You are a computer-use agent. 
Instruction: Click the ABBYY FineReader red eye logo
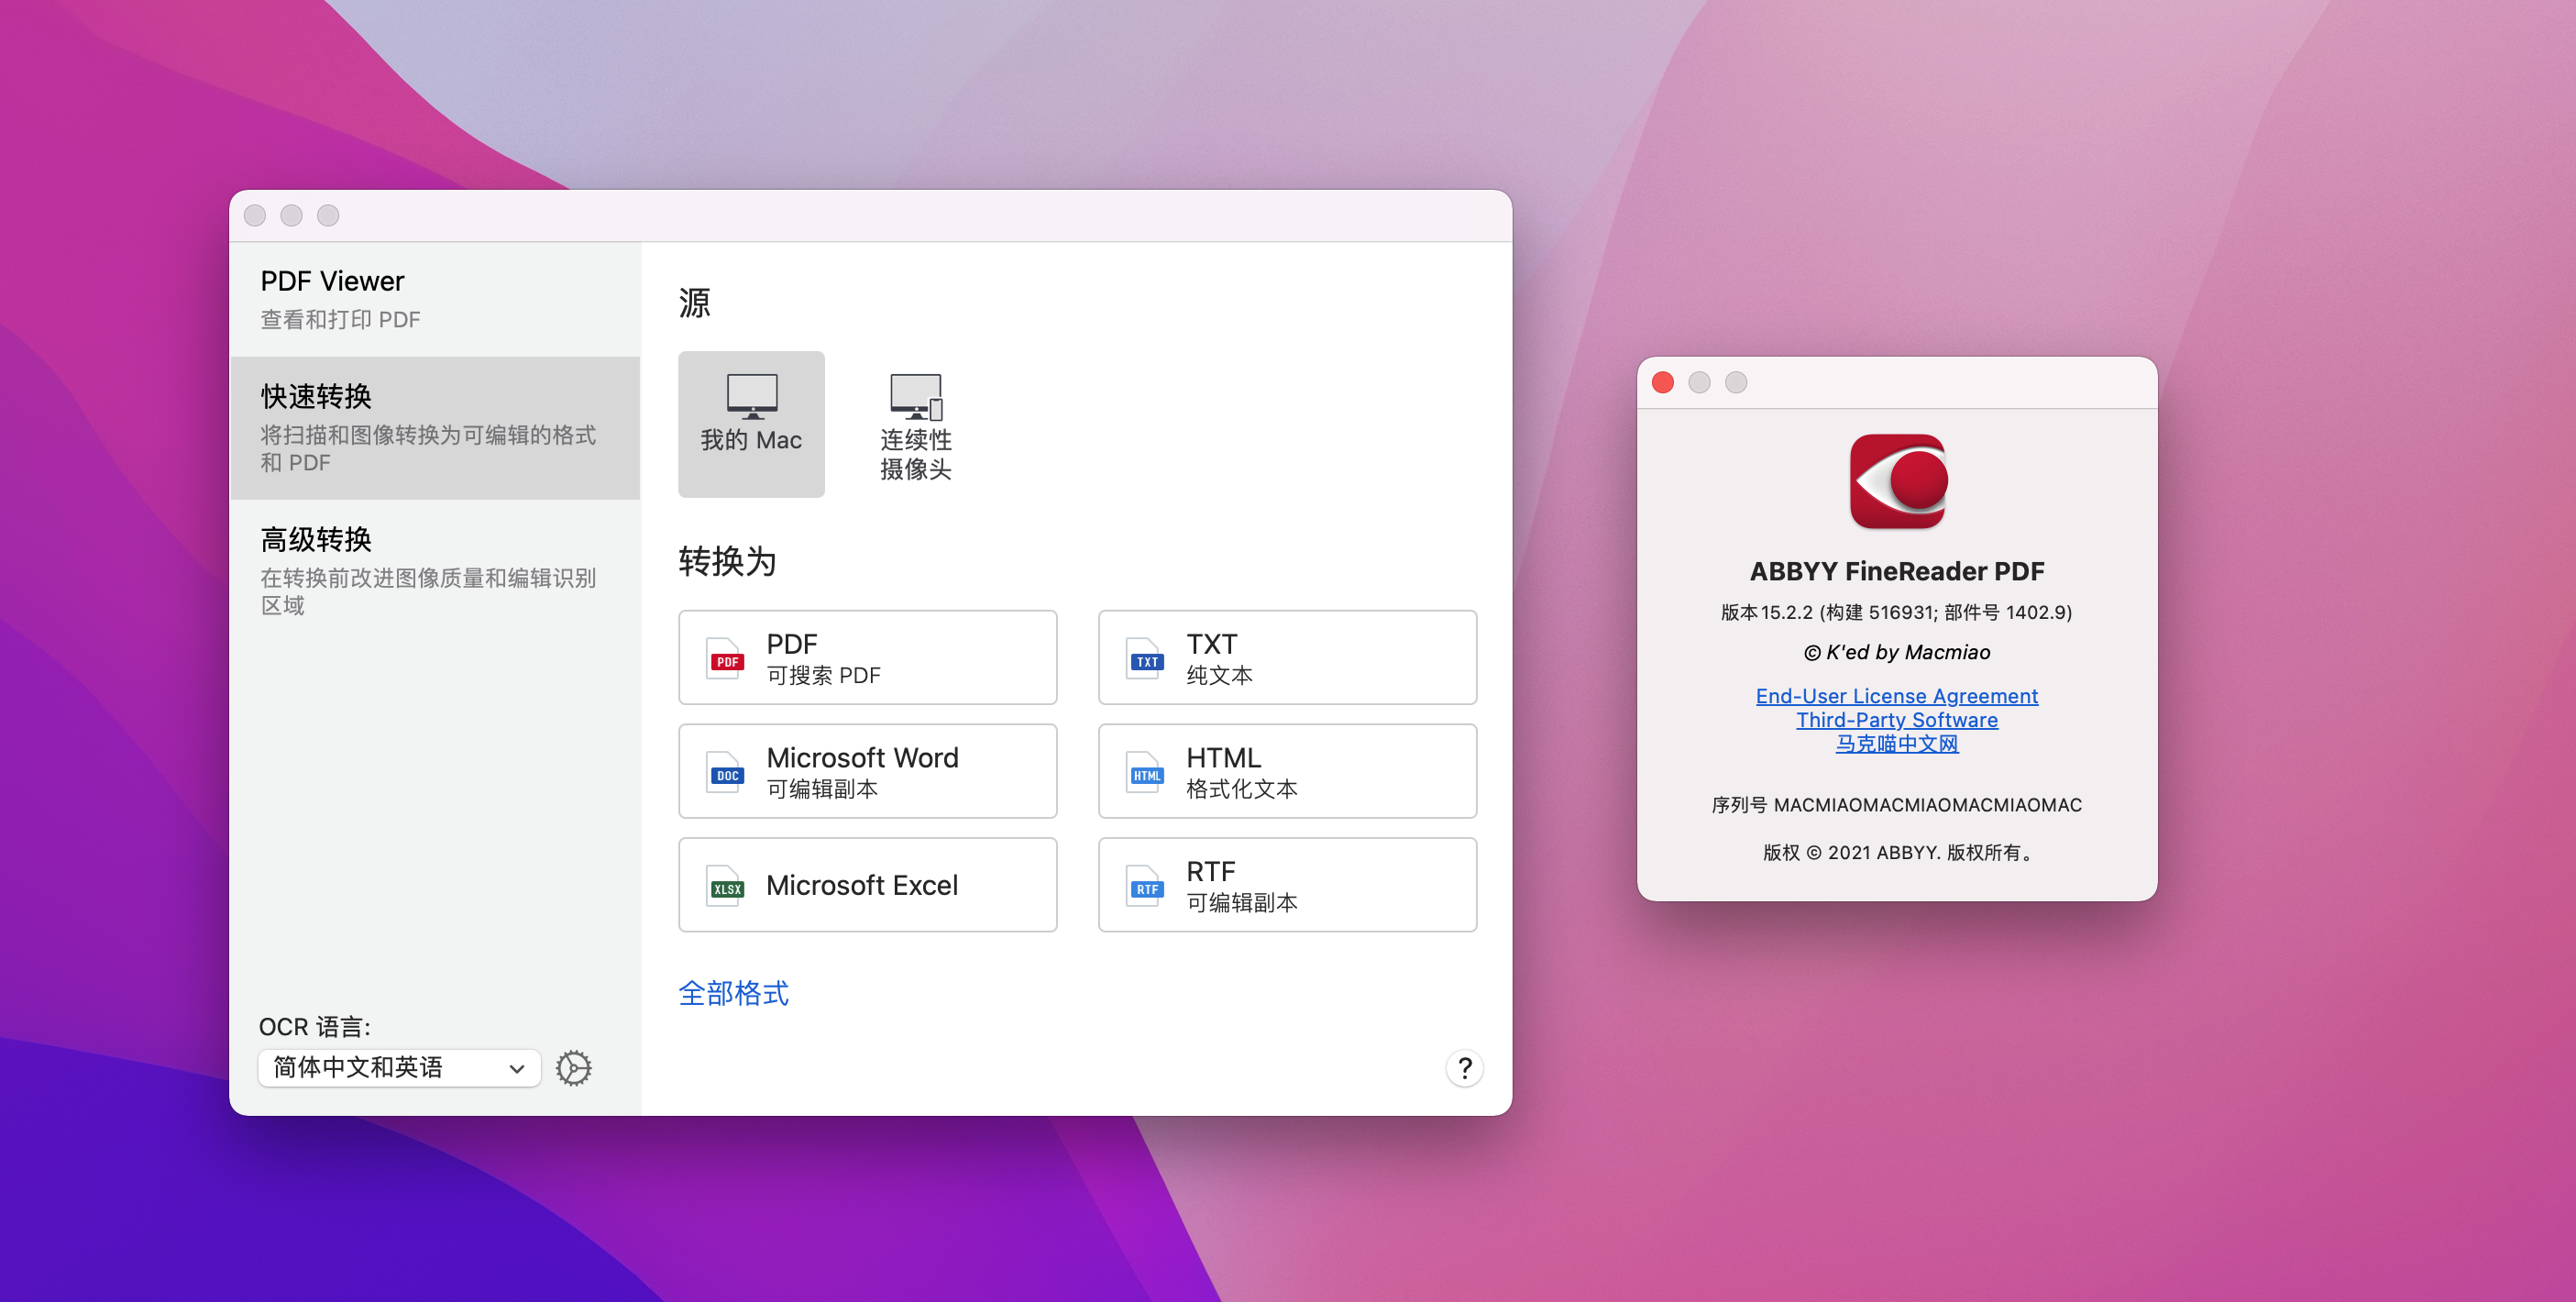click(x=1897, y=481)
